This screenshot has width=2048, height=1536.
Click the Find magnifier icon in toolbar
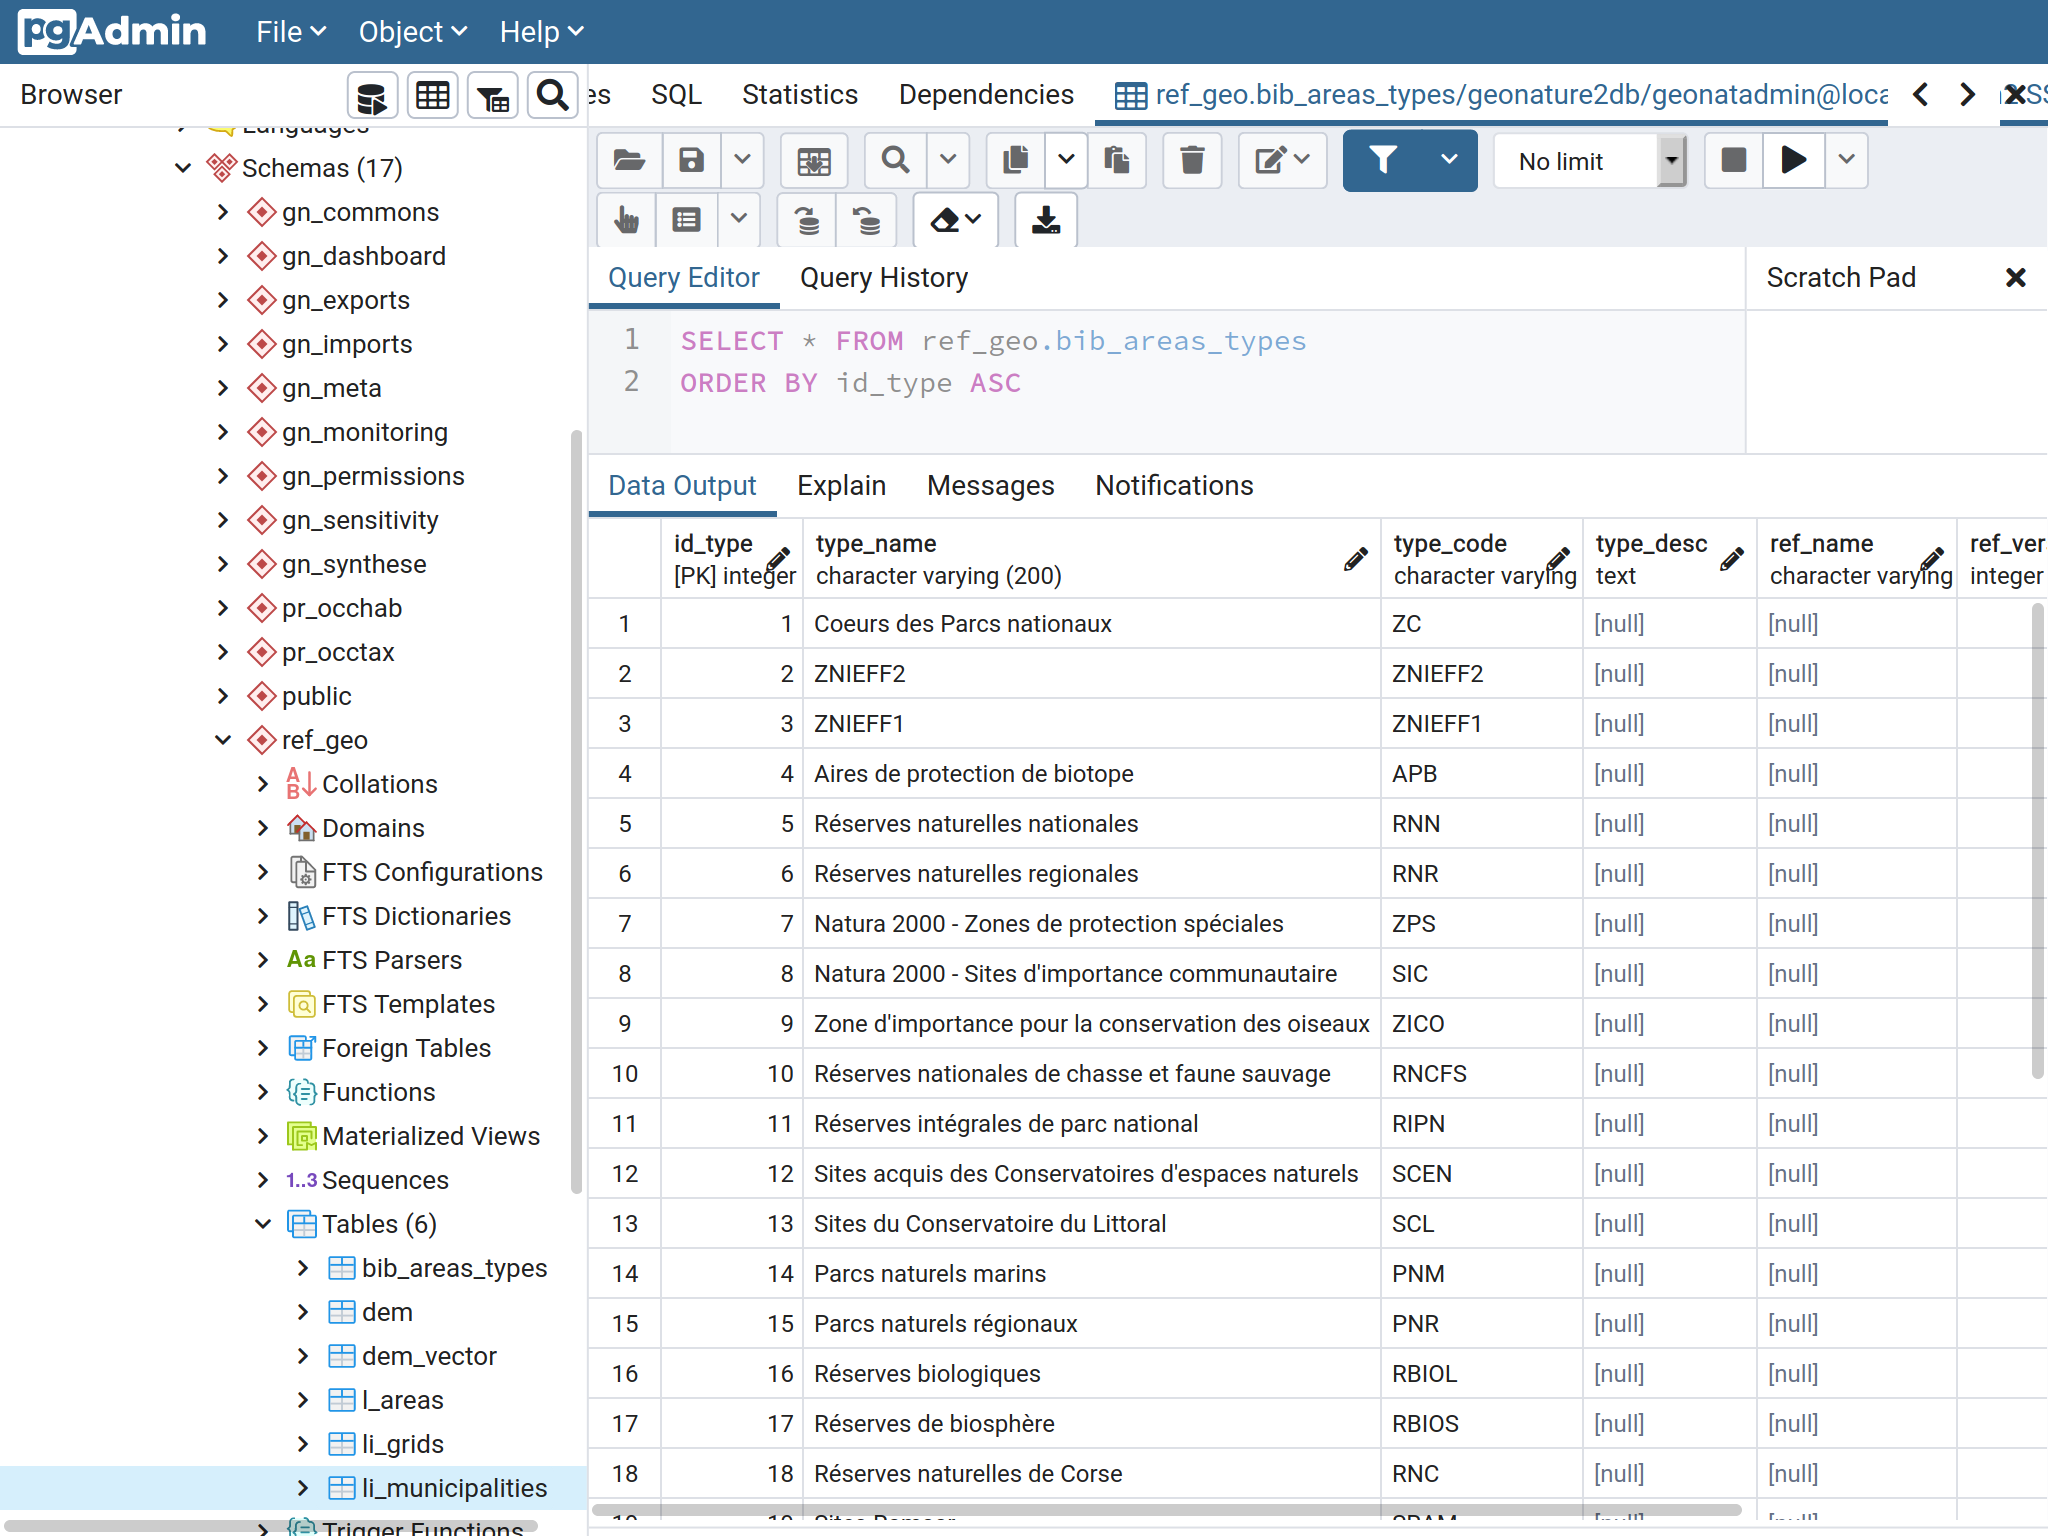pyautogui.click(x=896, y=160)
